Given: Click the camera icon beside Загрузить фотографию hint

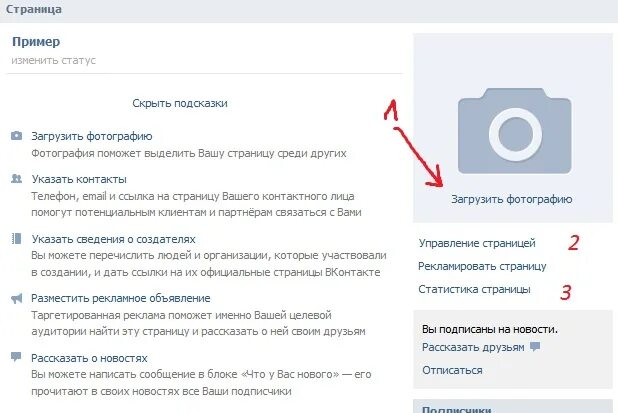Looking at the screenshot, I should click(x=17, y=136).
